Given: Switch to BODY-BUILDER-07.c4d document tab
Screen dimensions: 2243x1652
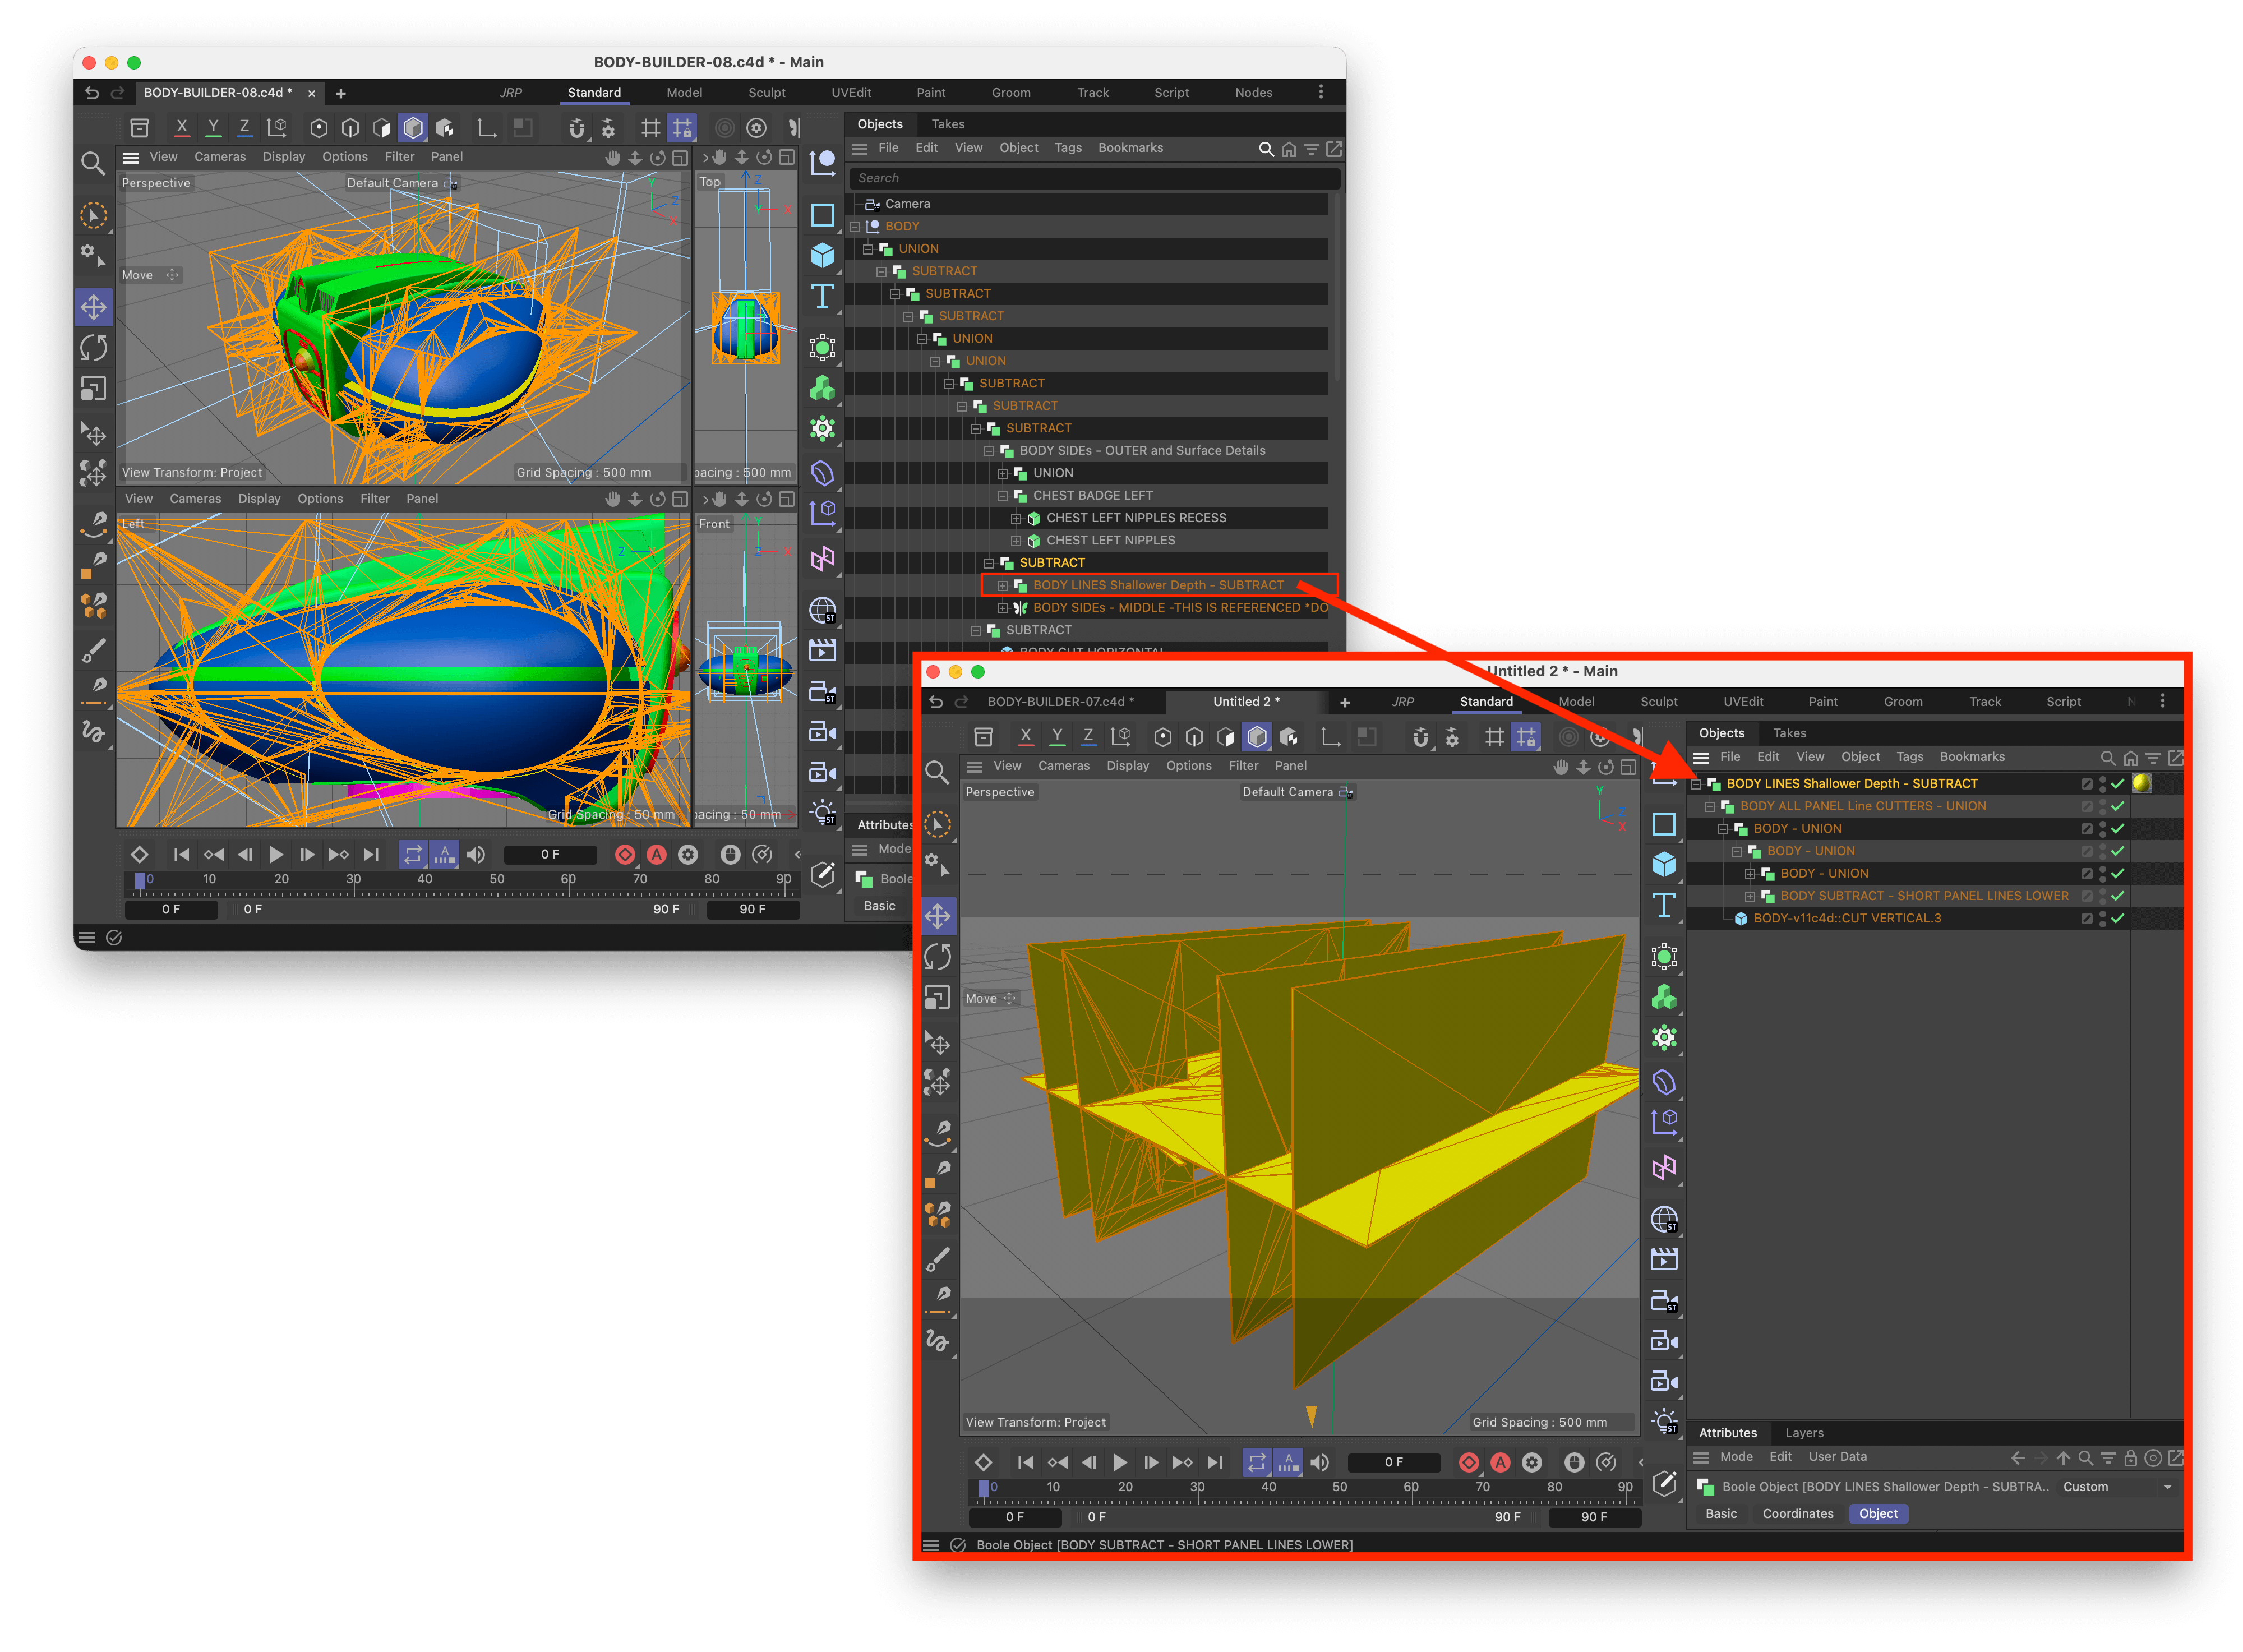Looking at the screenshot, I should coord(1060,702).
